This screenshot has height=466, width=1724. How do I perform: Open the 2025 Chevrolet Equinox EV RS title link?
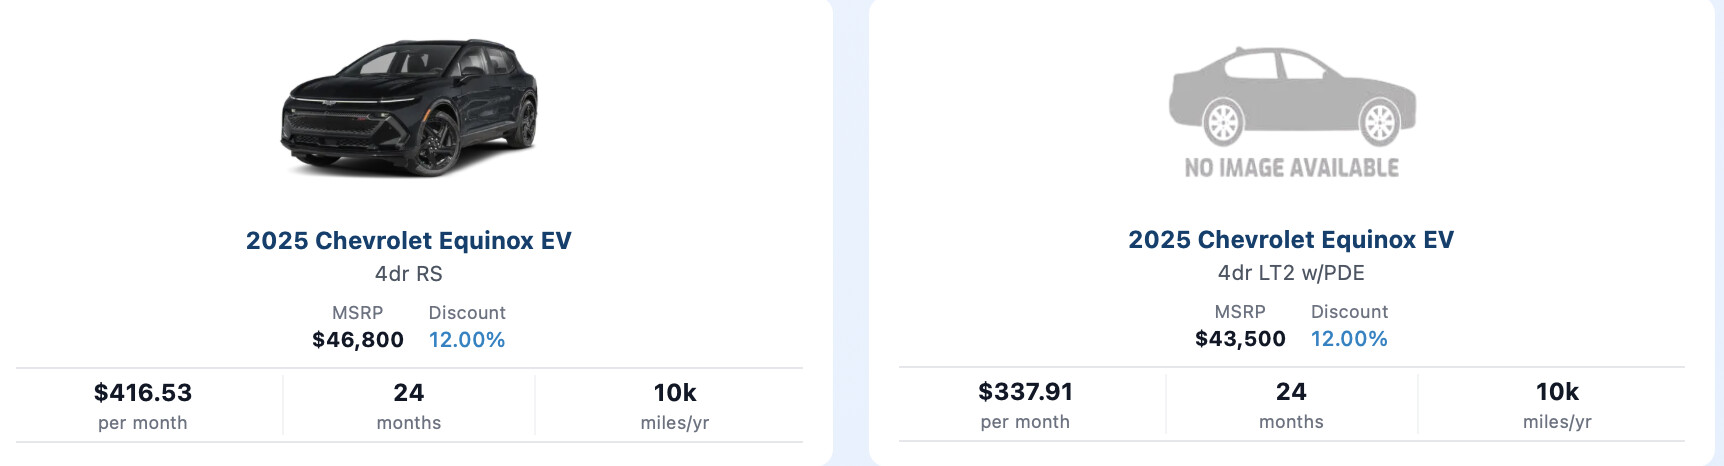[x=409, y=241]
